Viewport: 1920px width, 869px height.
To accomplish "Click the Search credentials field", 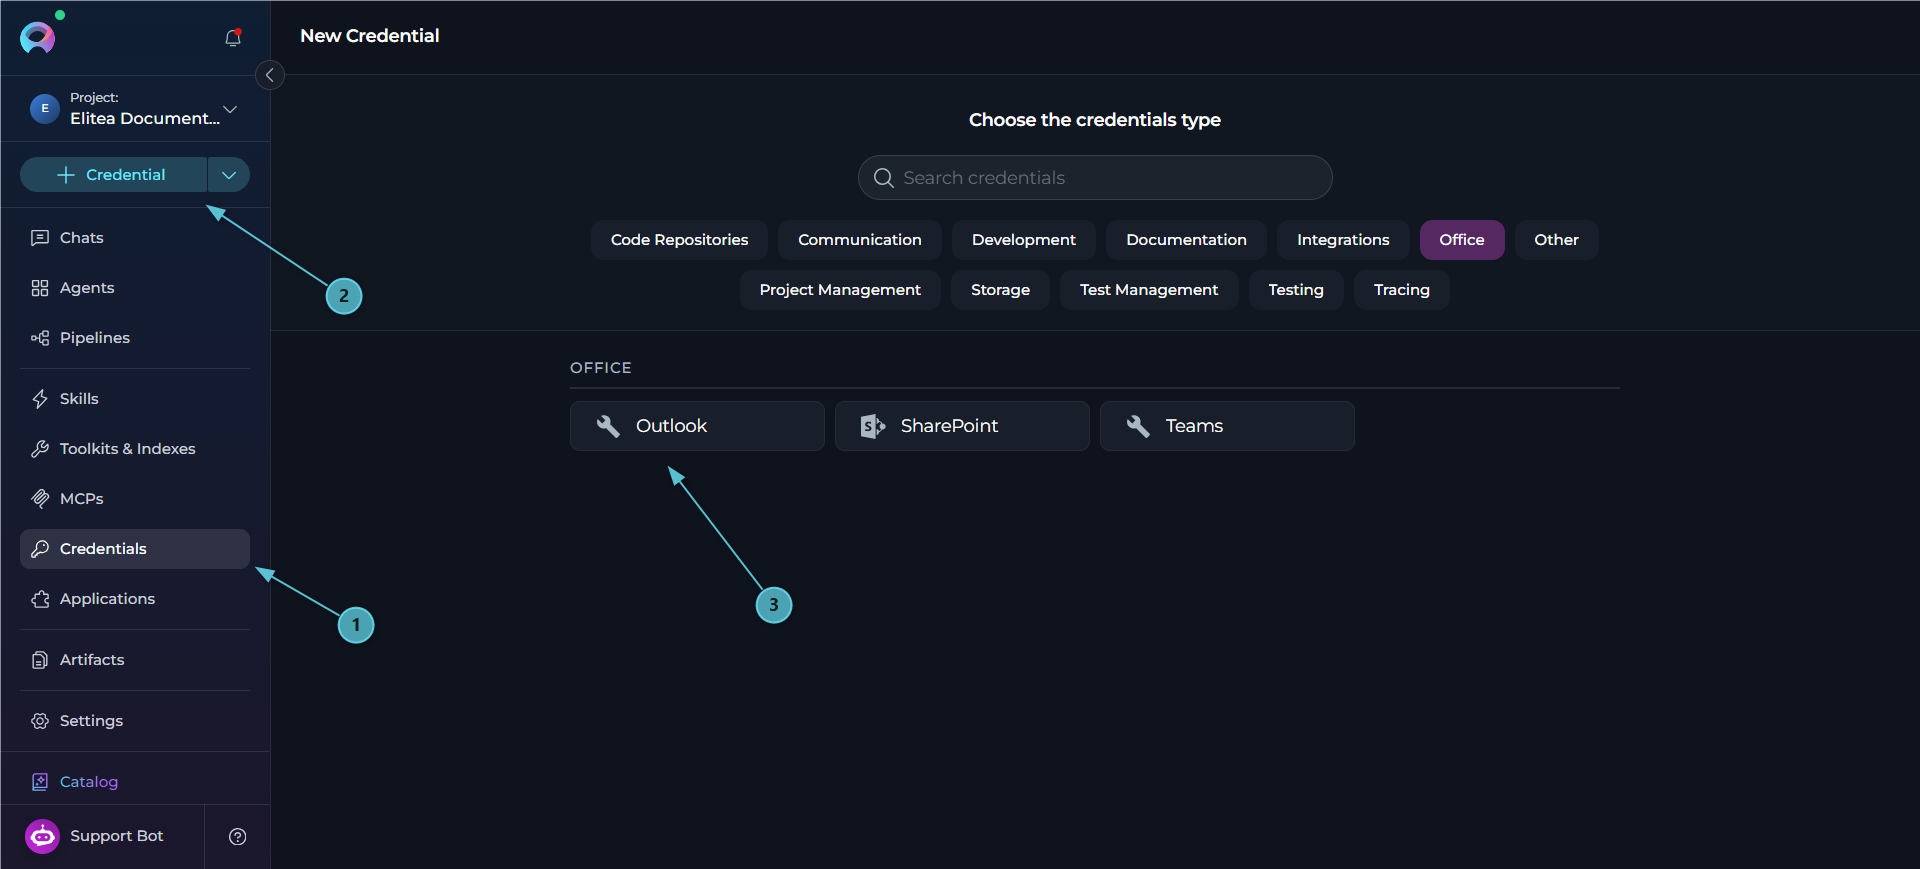I will (x=1095, y=178).
